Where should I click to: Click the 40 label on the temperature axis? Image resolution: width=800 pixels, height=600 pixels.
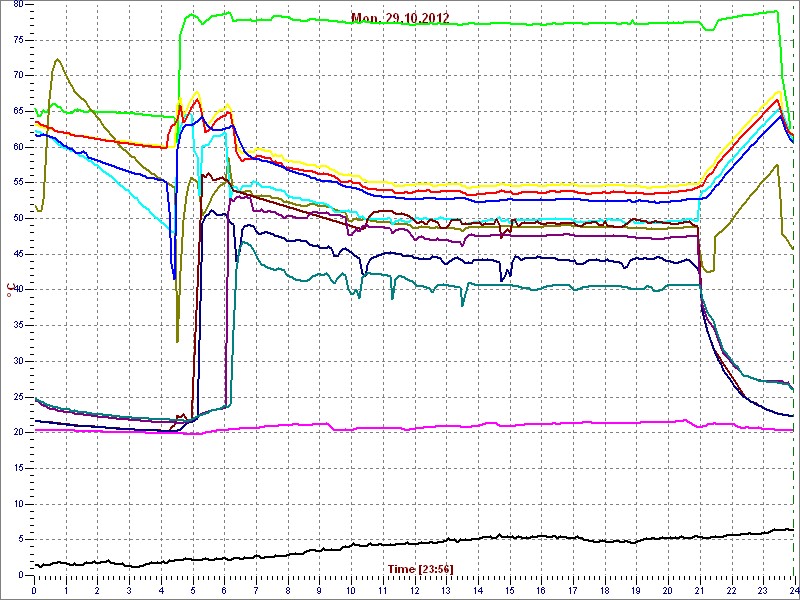click(x=17, y=290)
